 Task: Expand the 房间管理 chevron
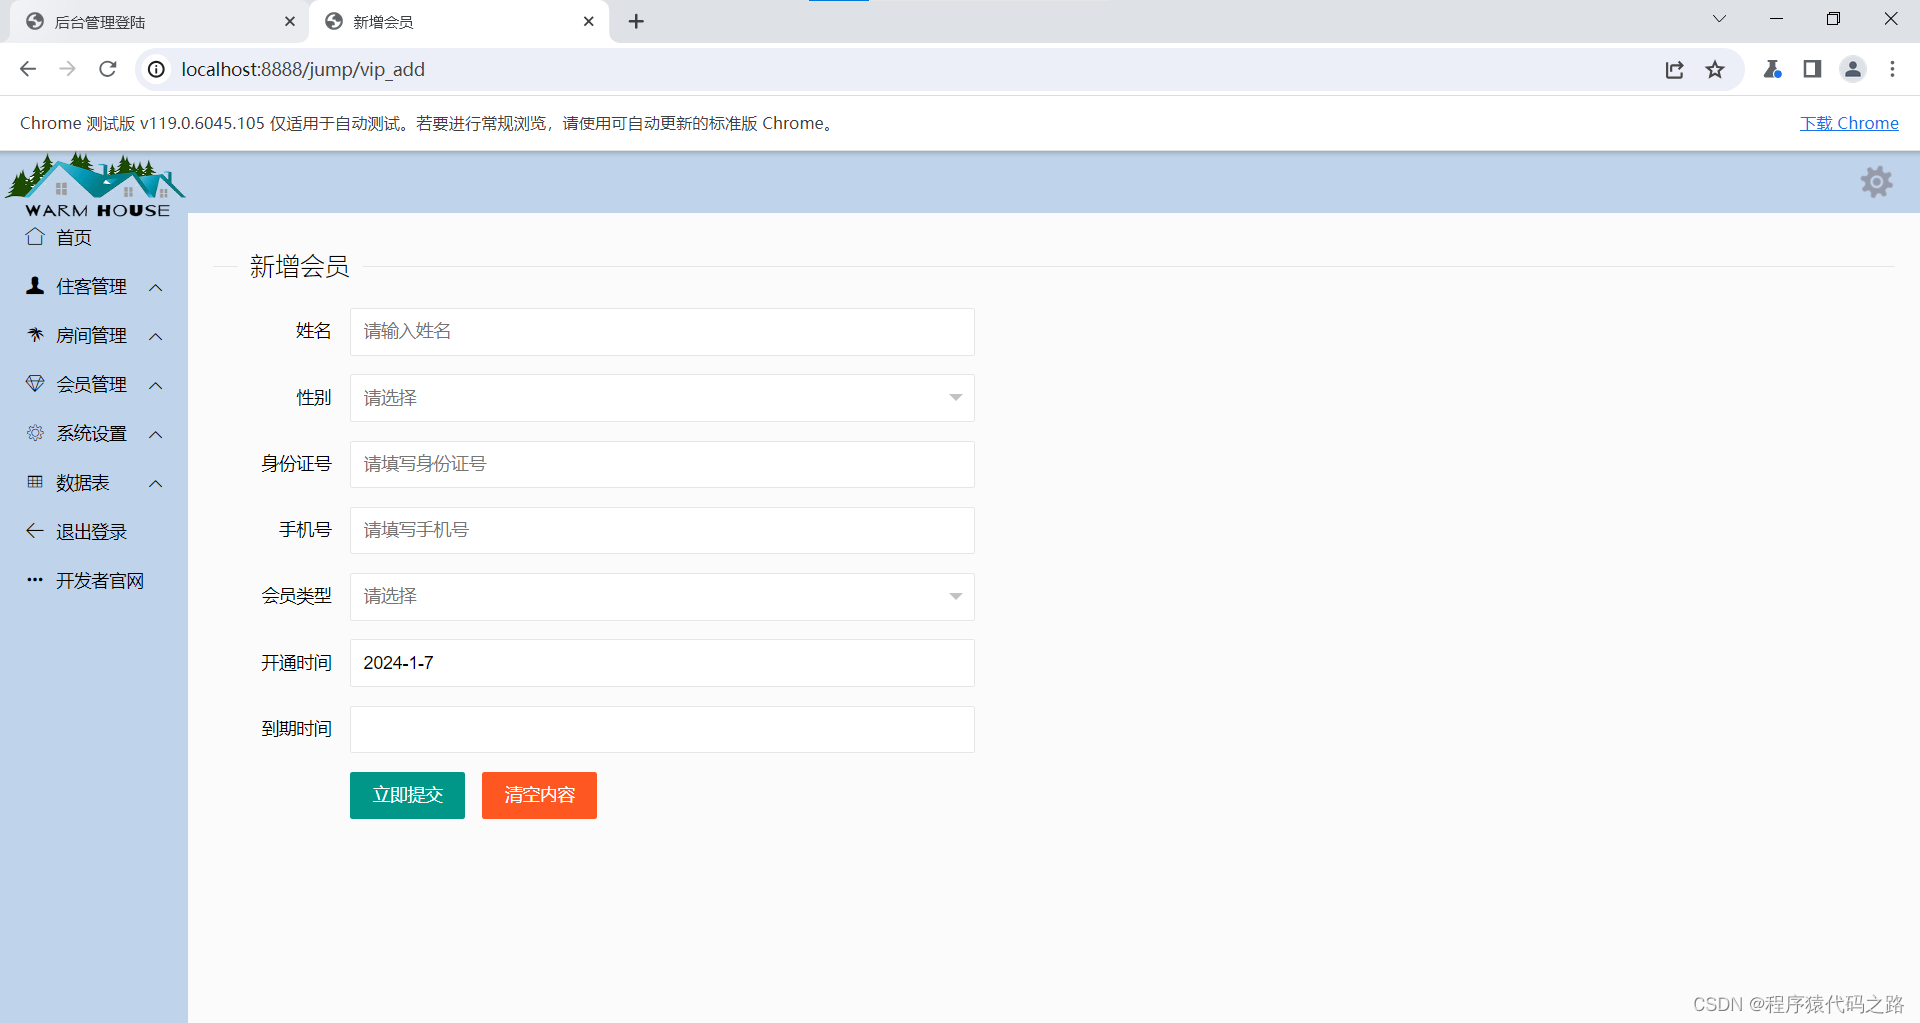tap(156, 337)
